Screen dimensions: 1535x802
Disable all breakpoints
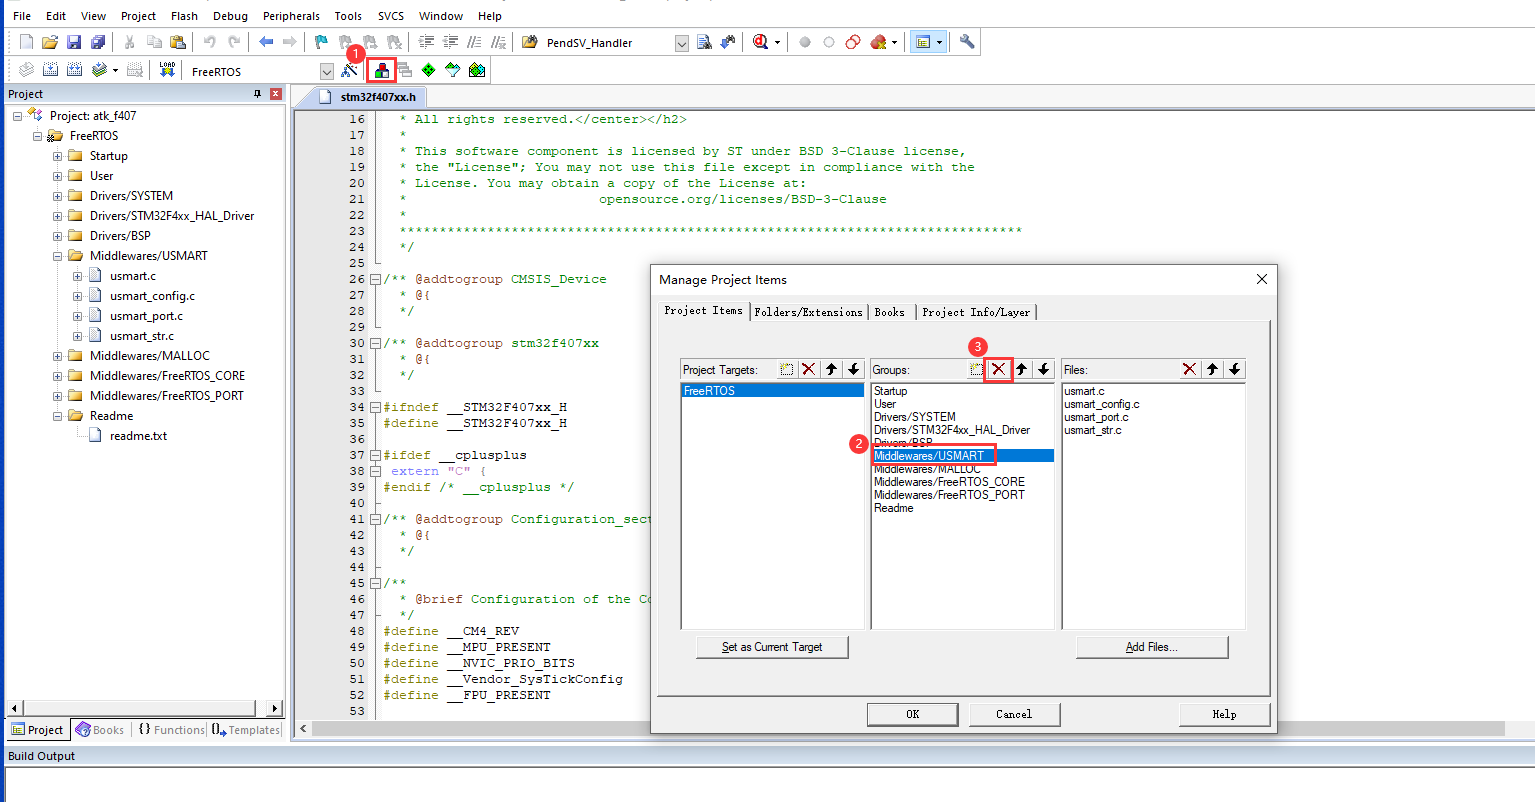coord(852,42)
